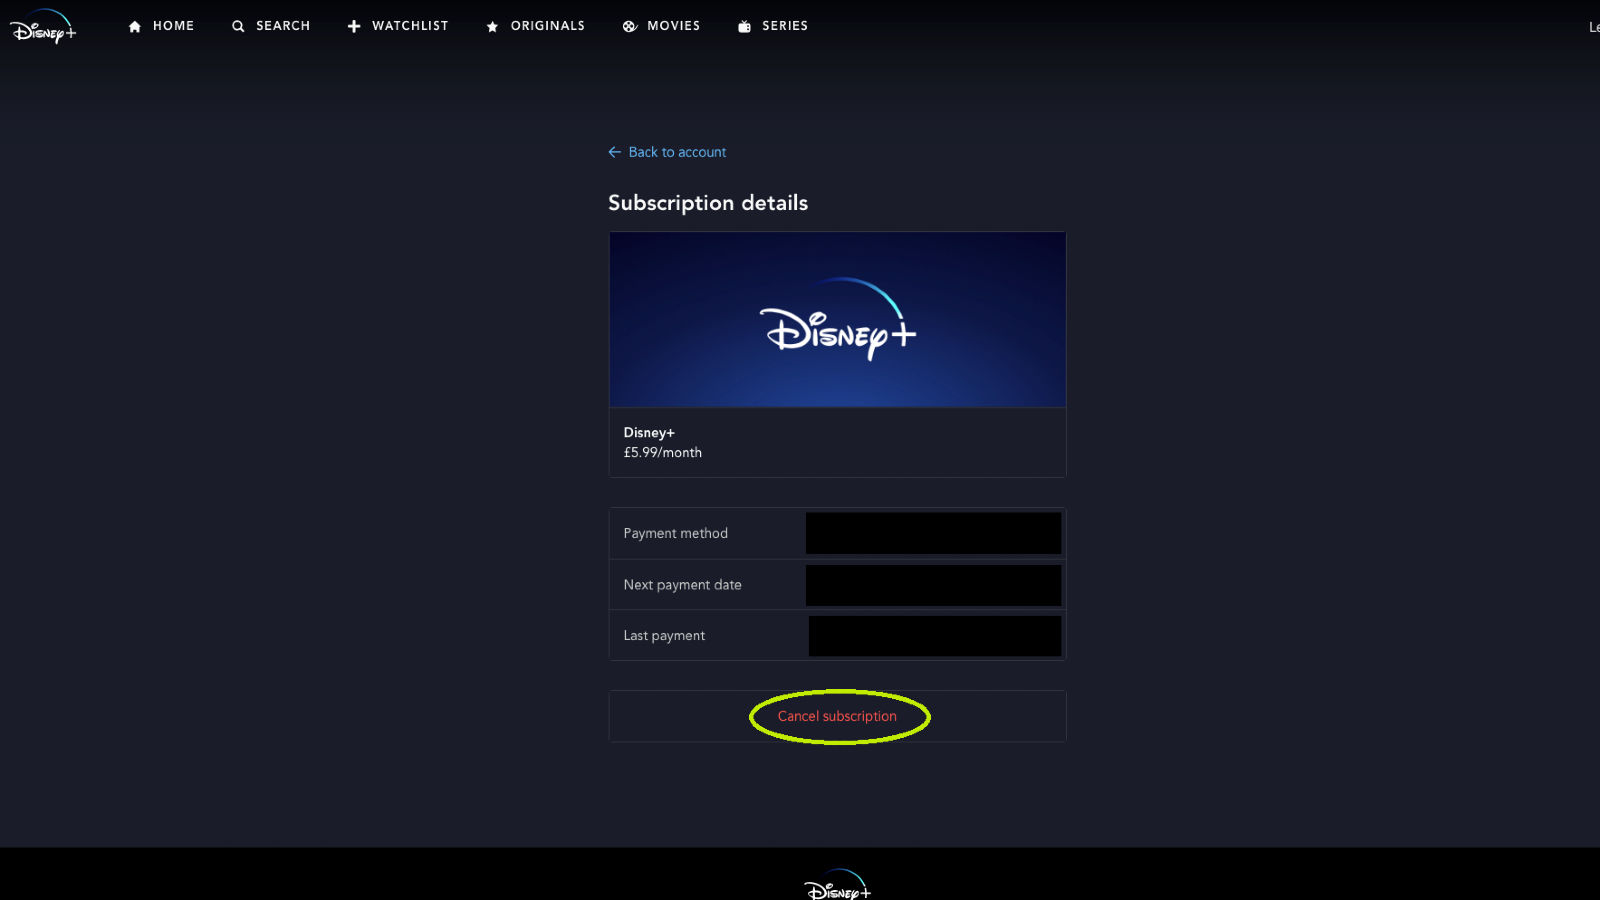
Task: Click the back arrow beside Back to account
Action: click(613, 151)
